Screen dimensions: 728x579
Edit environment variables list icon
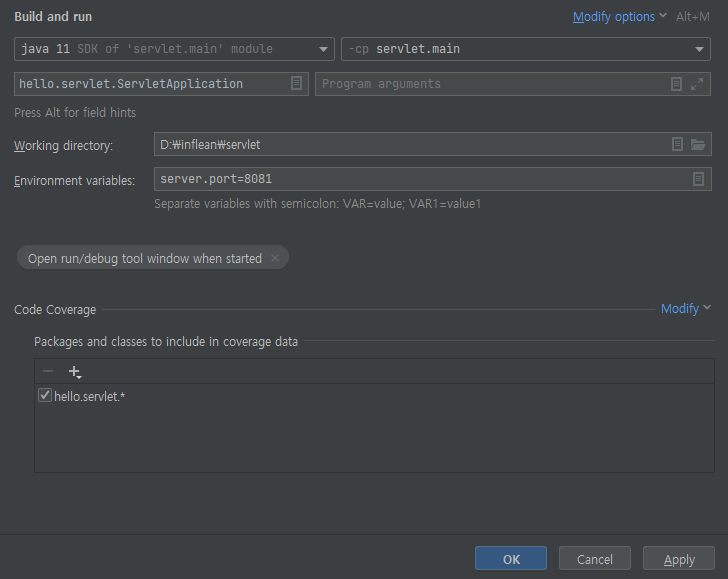[698, 179]
